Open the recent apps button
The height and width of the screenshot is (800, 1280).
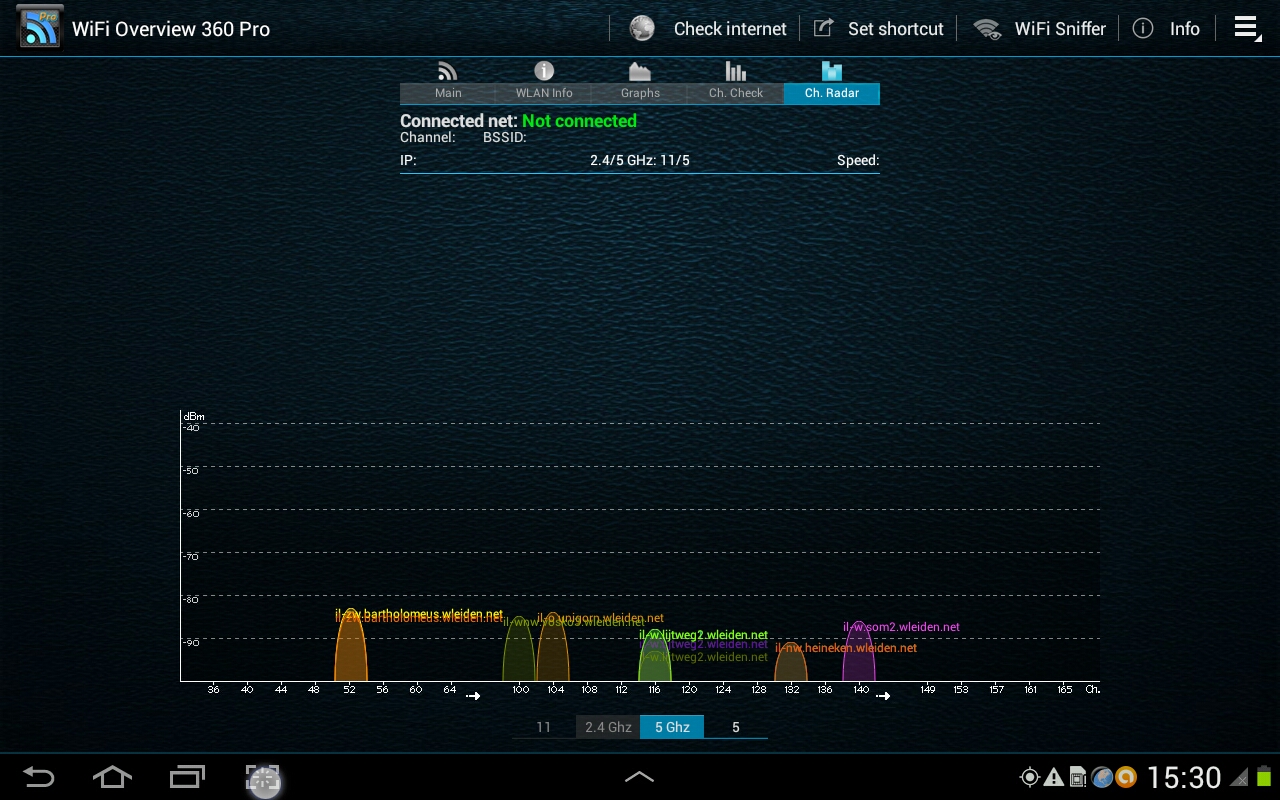tap(187, 777)
